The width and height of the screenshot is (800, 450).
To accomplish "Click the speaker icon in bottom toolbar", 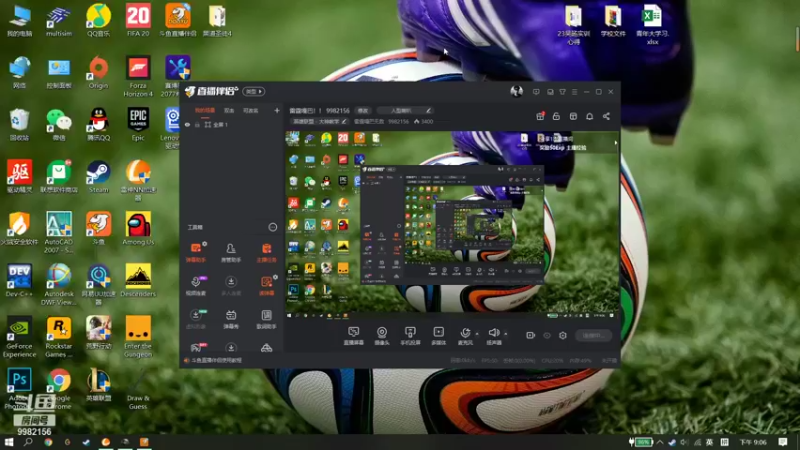I will pos(493,333).
